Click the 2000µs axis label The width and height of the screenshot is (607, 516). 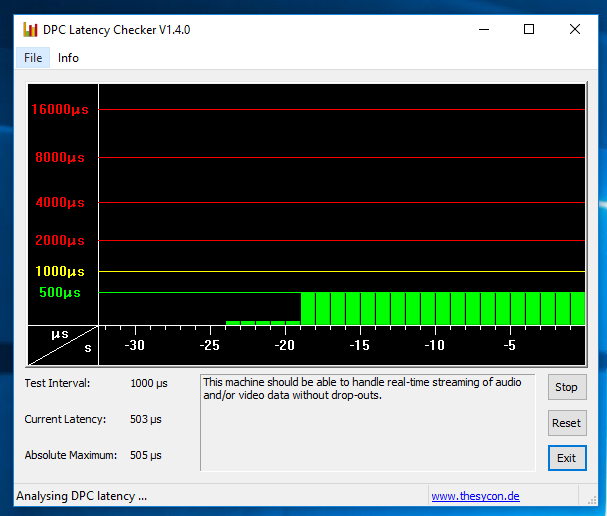(60, 240)
